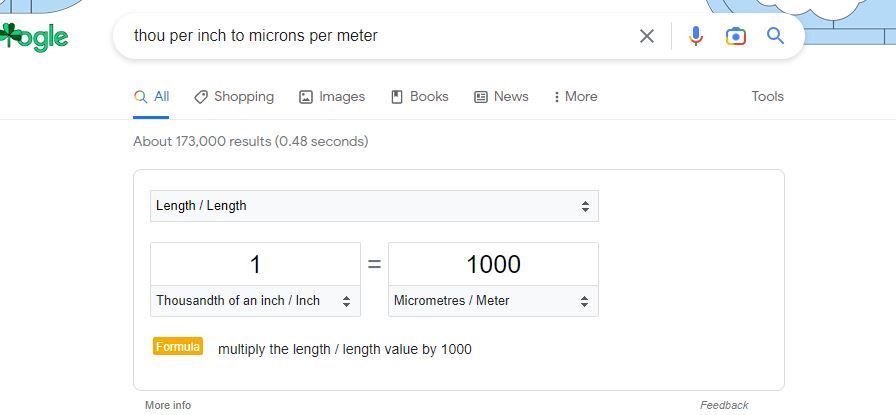Screen dimensions: 896x415
Task: Edit the input value field showing 1
Action: click(x=255, y=264)
